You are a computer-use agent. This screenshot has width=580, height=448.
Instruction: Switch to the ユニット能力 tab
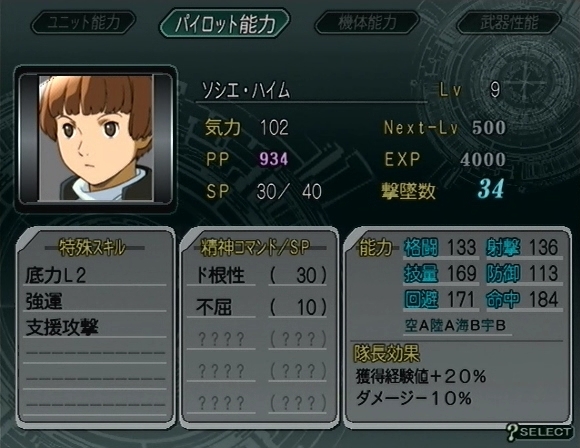[x=83, y=23]
